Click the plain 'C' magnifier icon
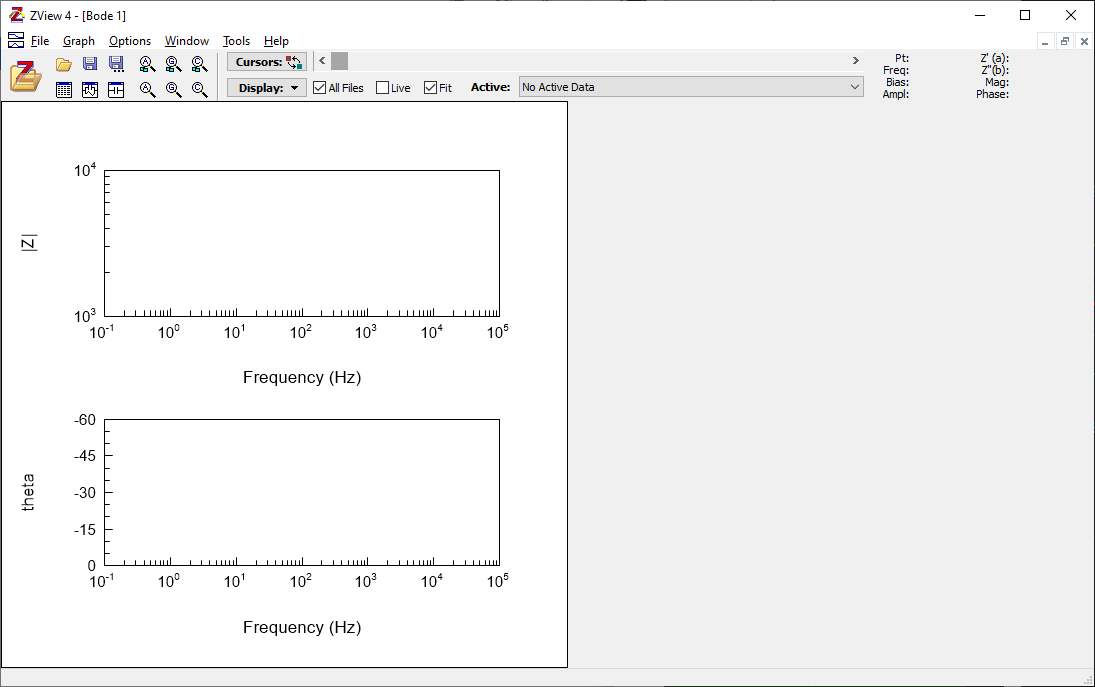This screenshot has height=687, width=1095. [x=200, y=89]
